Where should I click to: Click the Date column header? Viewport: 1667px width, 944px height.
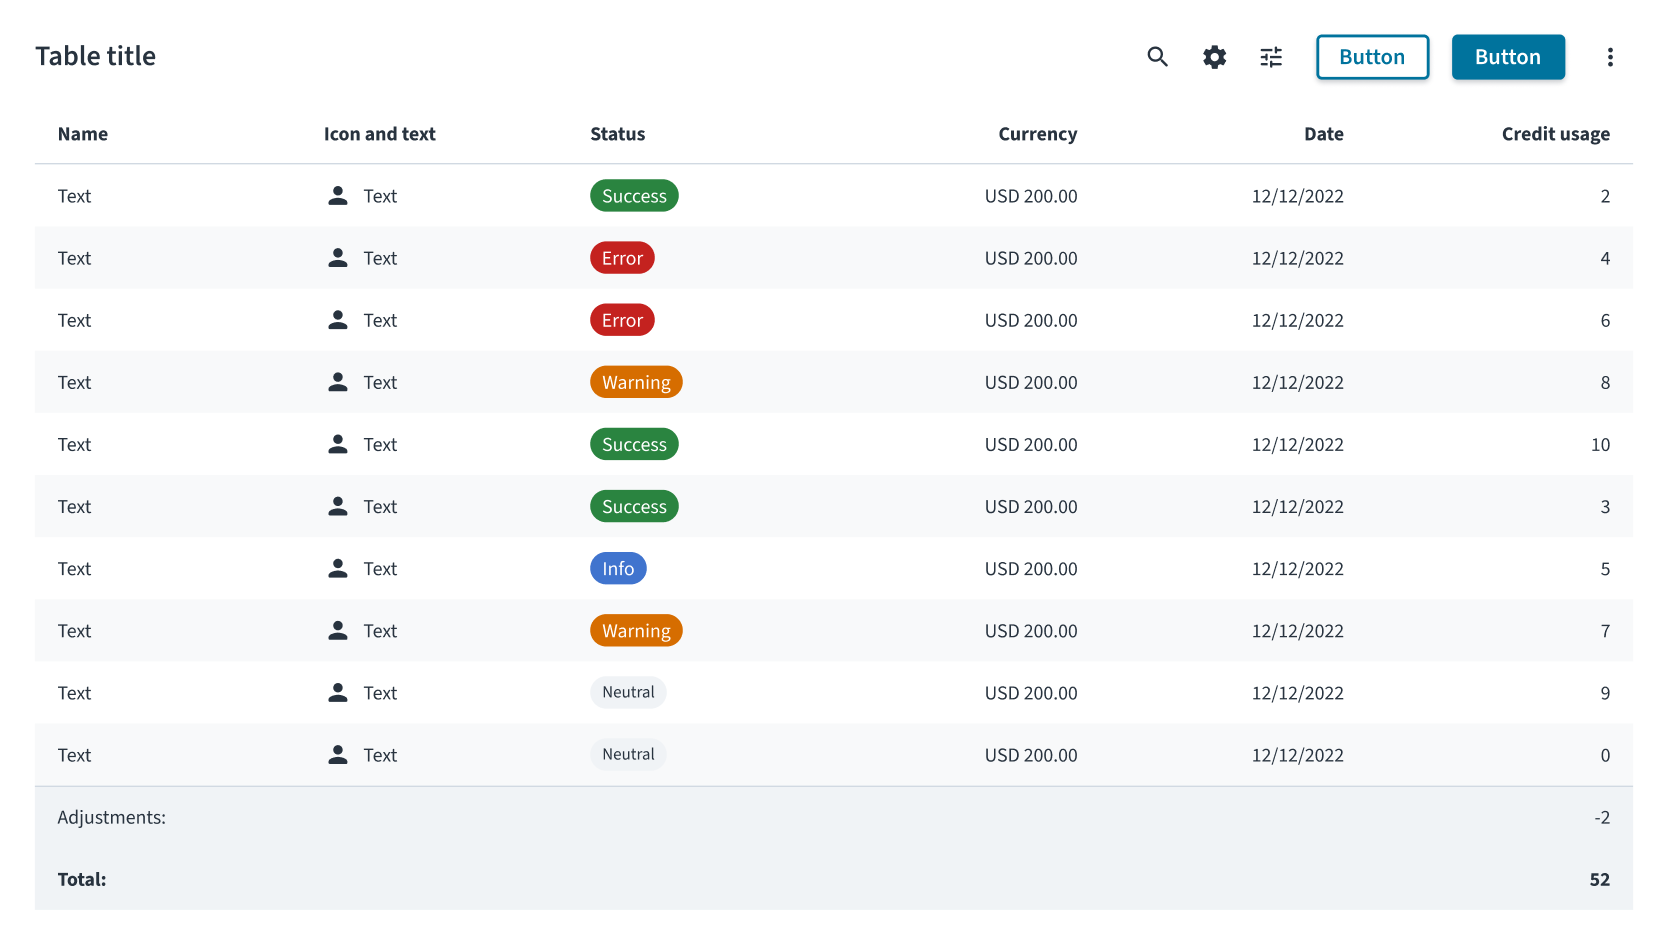click(1323, 134)
